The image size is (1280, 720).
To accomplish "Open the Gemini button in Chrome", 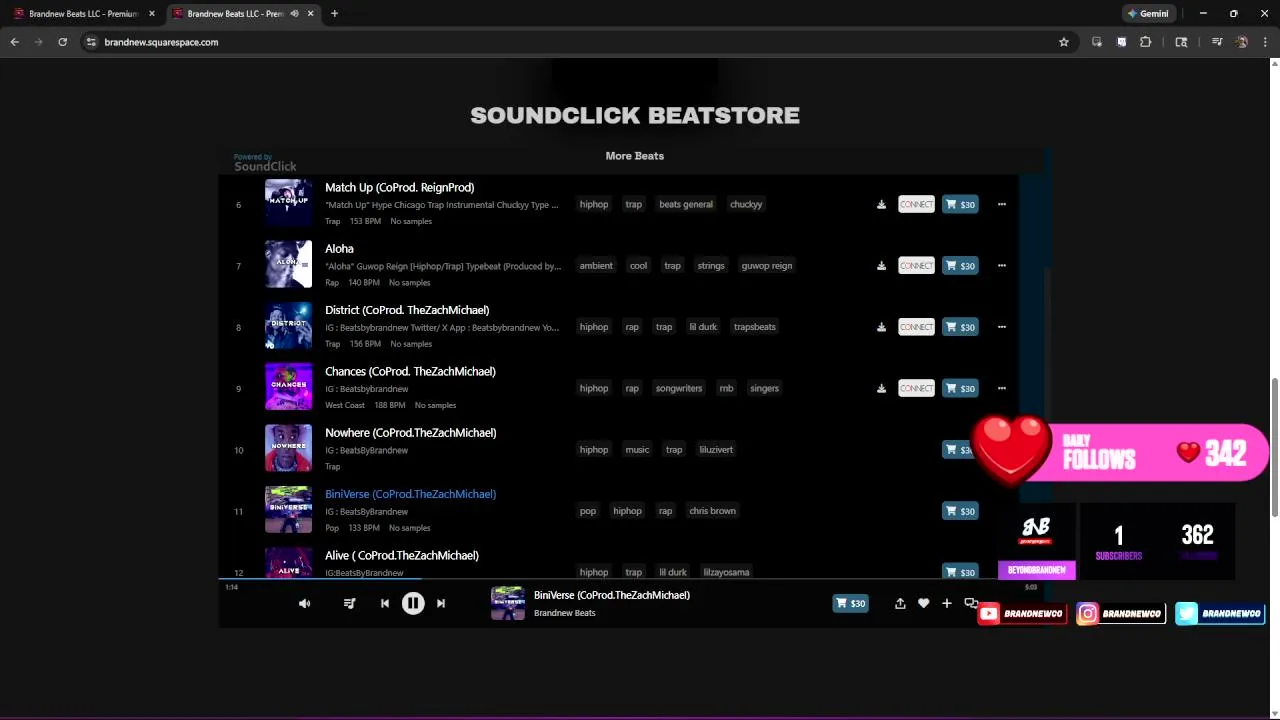I will 1148,14.
